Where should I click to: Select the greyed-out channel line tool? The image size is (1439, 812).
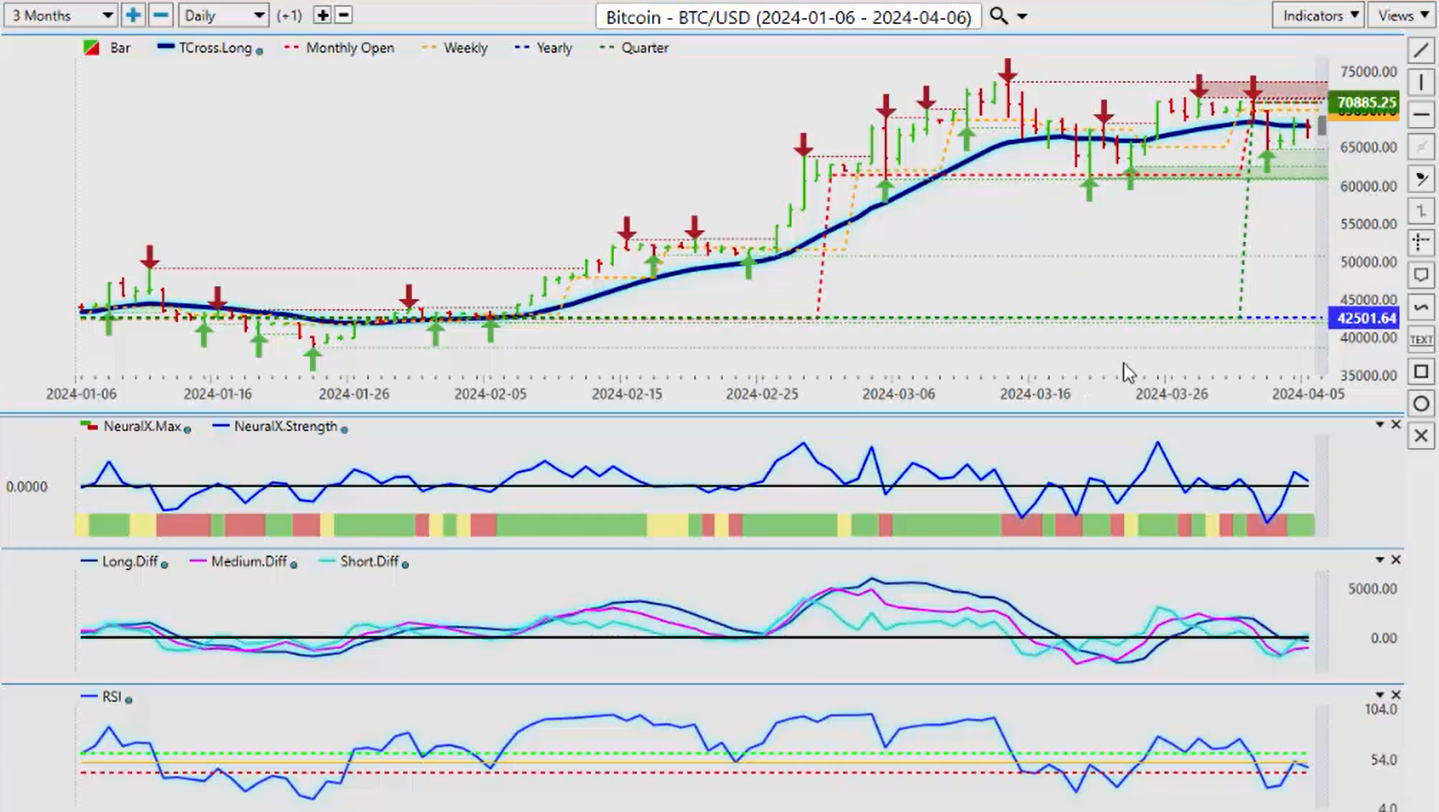pos(1420,147)
